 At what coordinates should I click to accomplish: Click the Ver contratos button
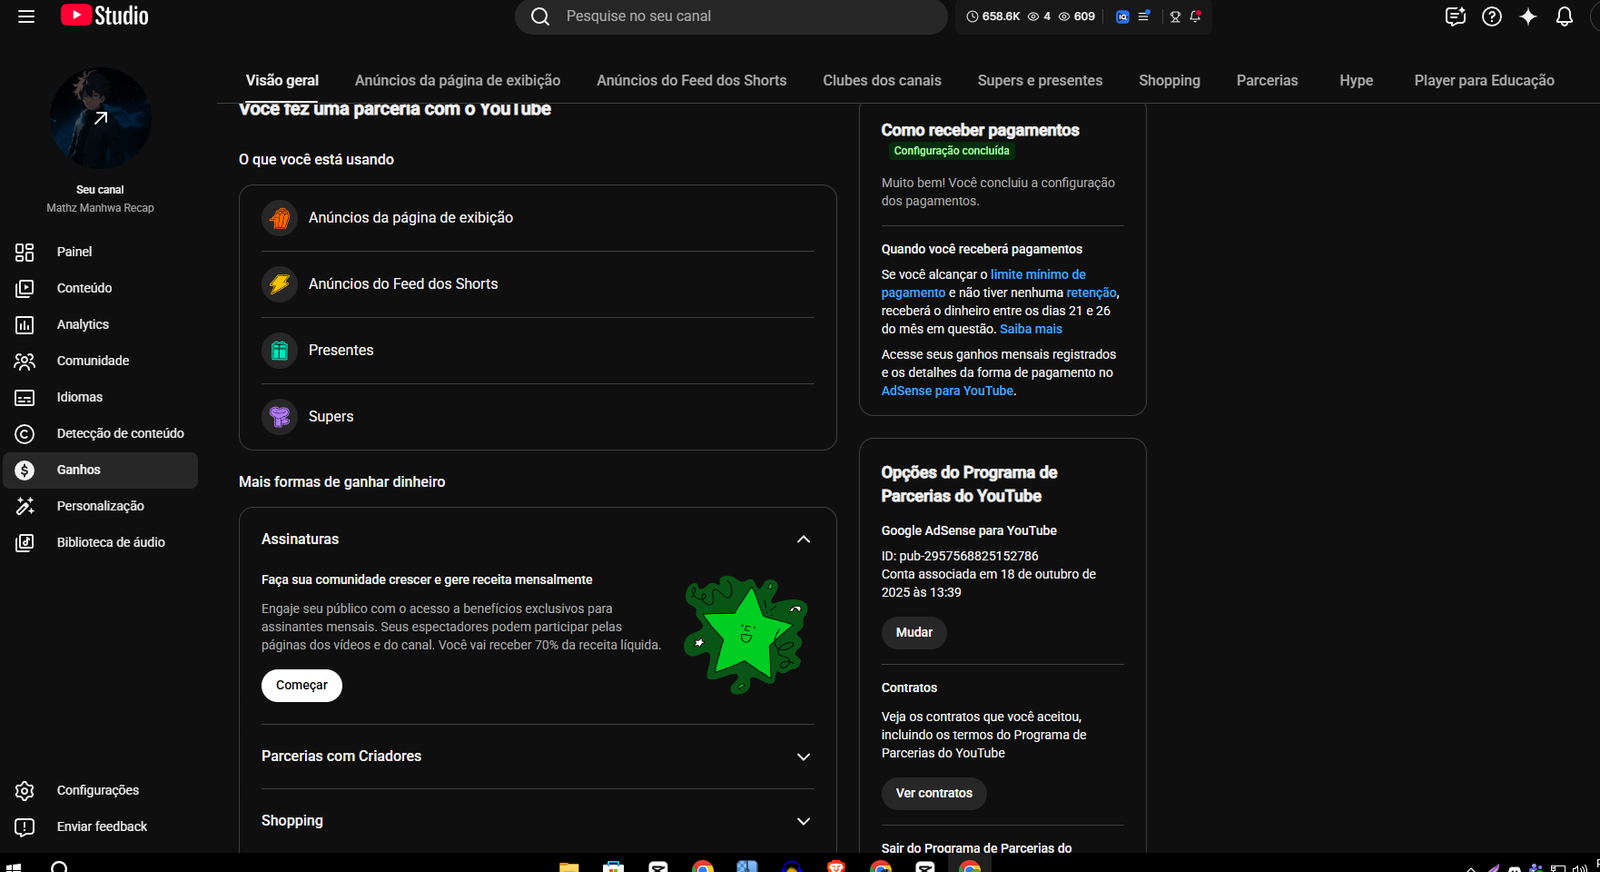click(x=934, y=793)
